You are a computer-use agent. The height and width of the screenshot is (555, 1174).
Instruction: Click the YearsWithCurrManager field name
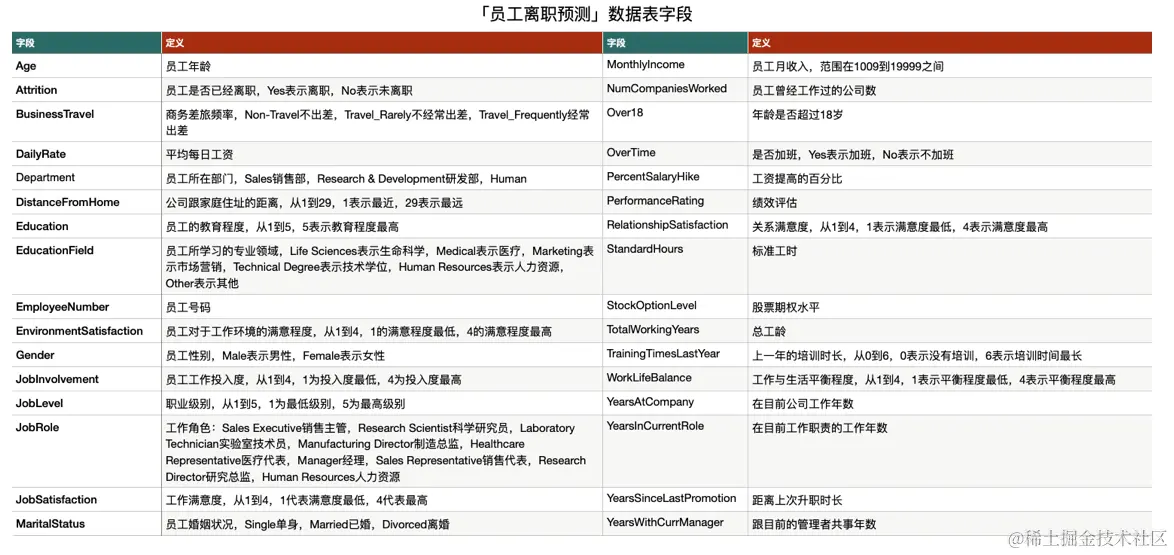click(665, 522)
